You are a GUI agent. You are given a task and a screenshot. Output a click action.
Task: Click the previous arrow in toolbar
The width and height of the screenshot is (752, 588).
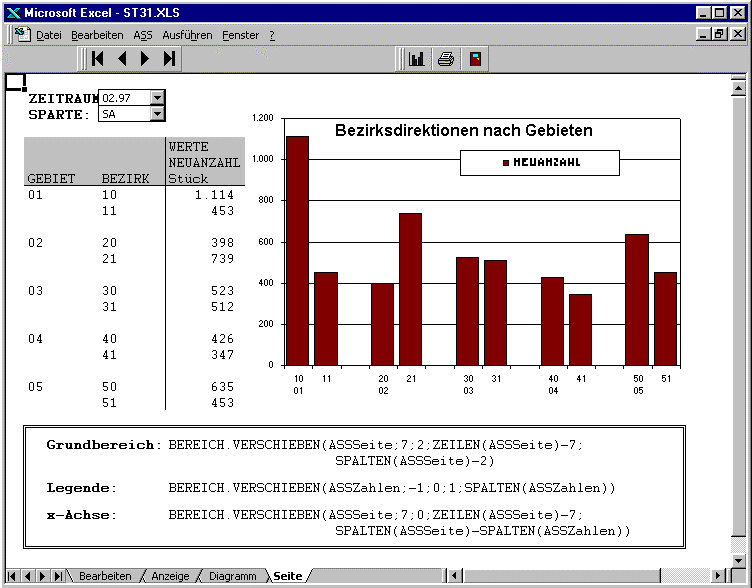pos(122,59)
